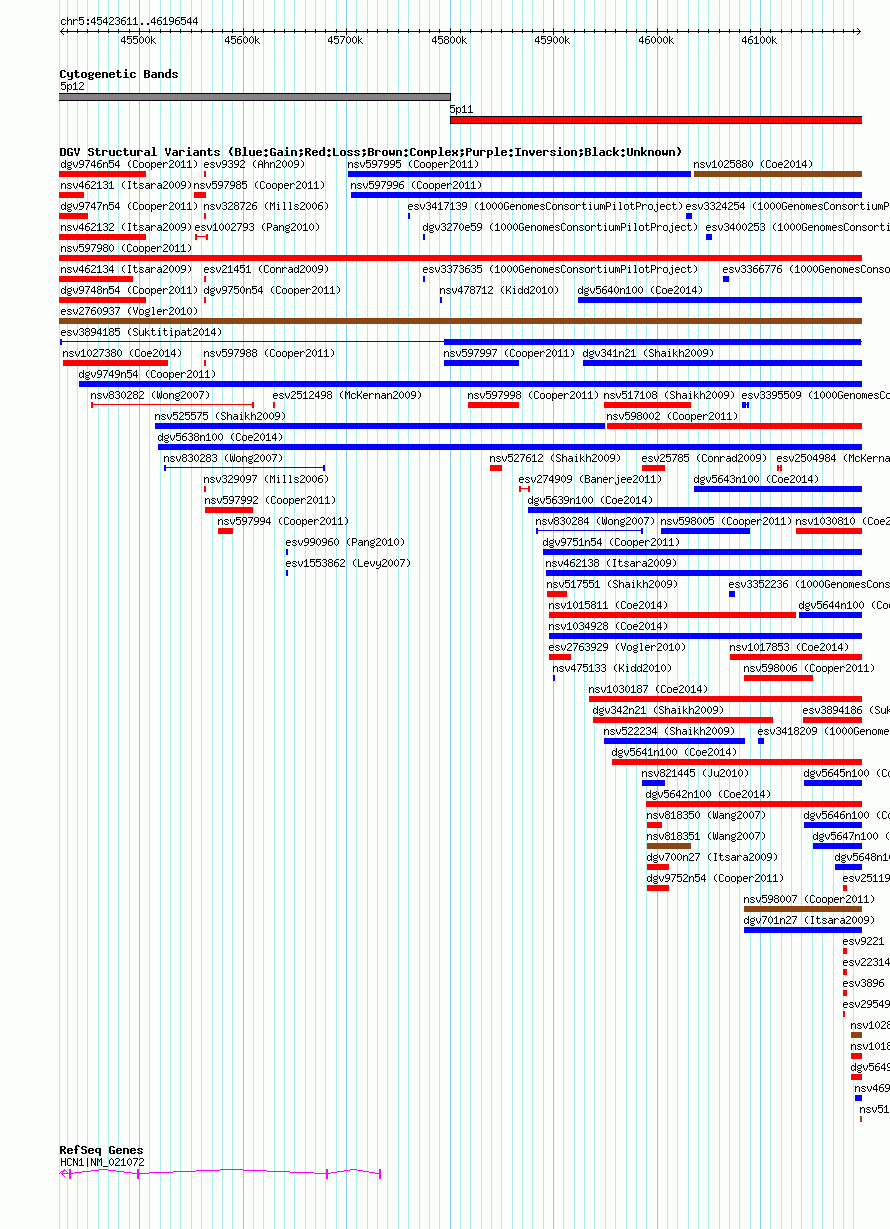Click the 45500k ruler tick label
The height and width of the screenshot is (1229, 890).
138,40
